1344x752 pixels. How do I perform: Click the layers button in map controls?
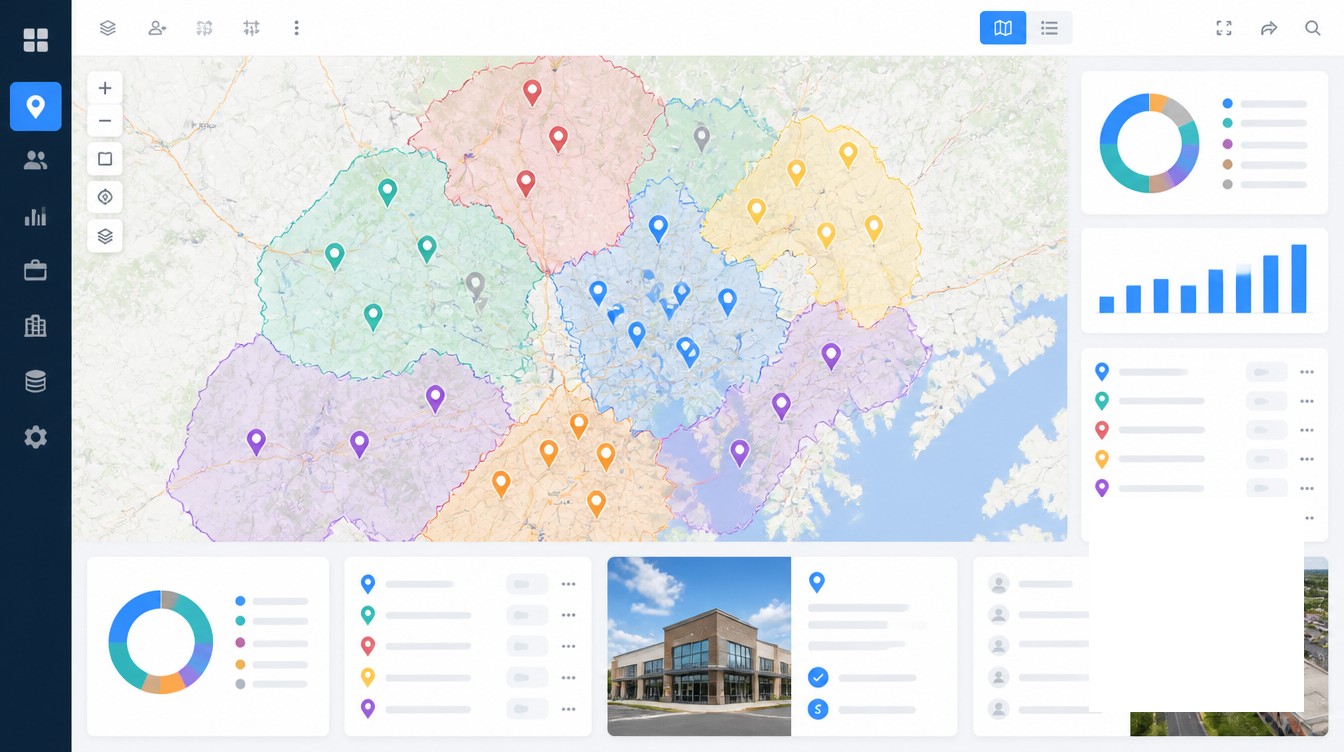(105, 236)
